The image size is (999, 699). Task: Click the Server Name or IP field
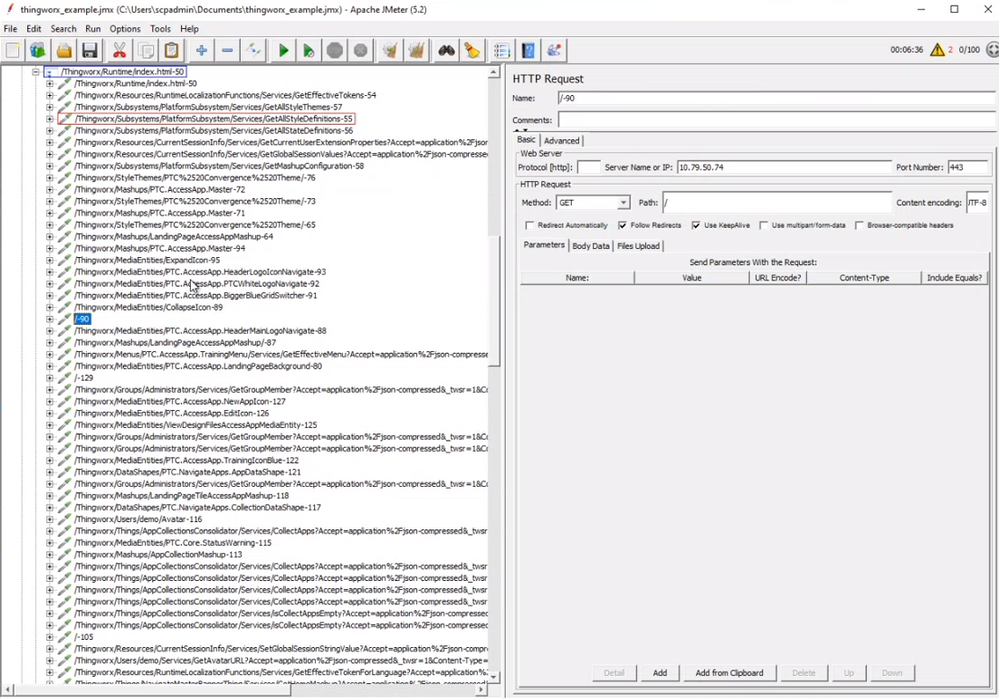[x=783, y=168]
